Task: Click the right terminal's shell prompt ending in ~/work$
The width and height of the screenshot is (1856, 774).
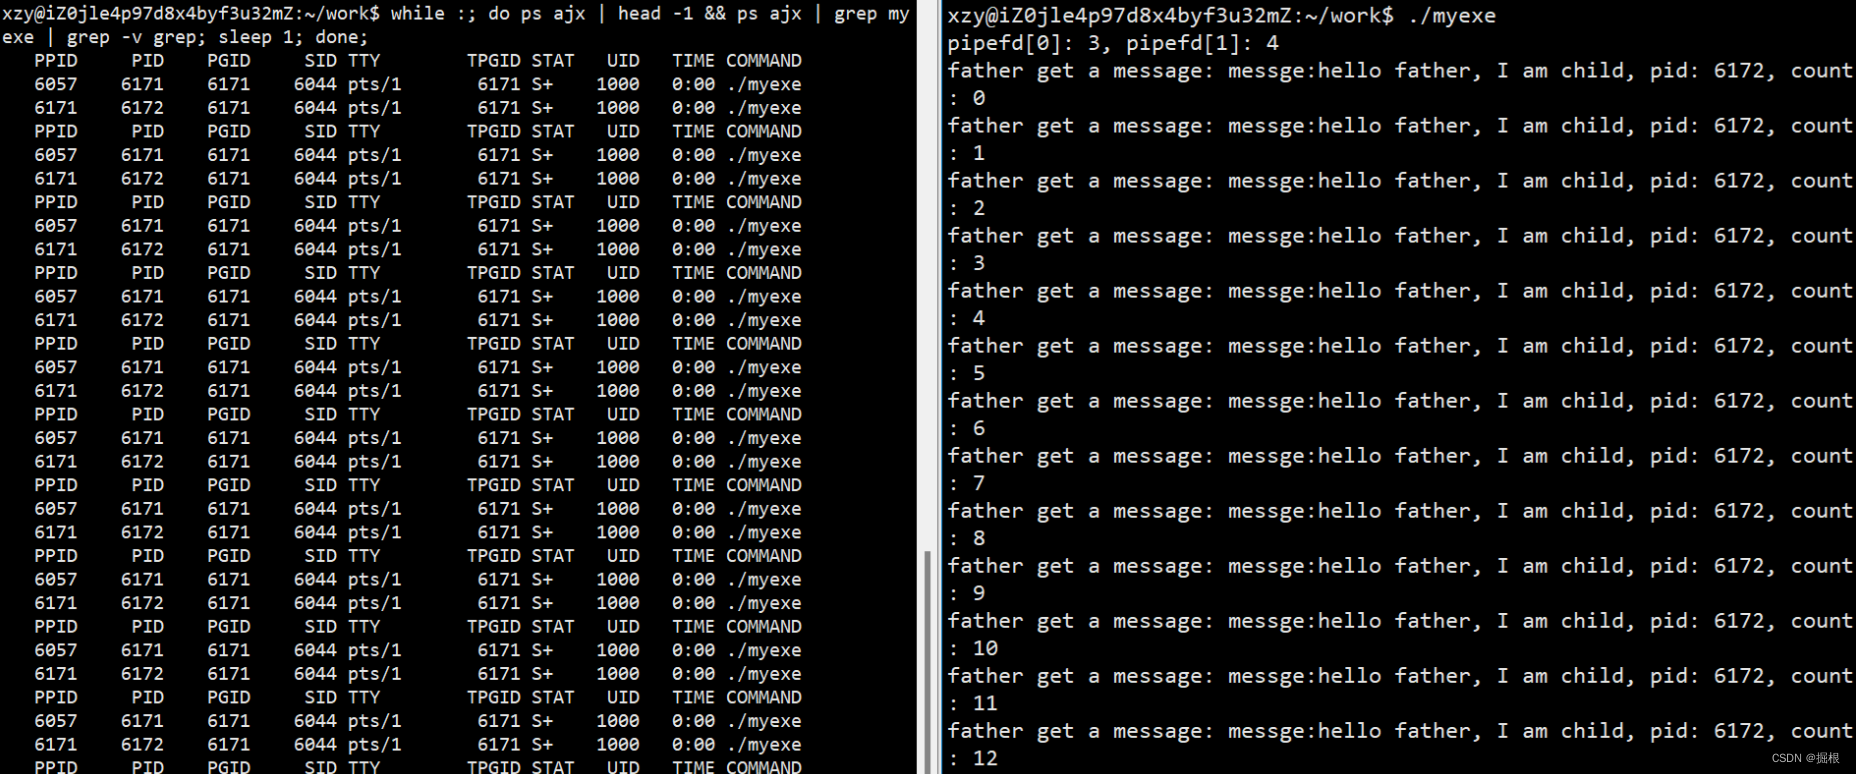Action: tap(1170, 16)
